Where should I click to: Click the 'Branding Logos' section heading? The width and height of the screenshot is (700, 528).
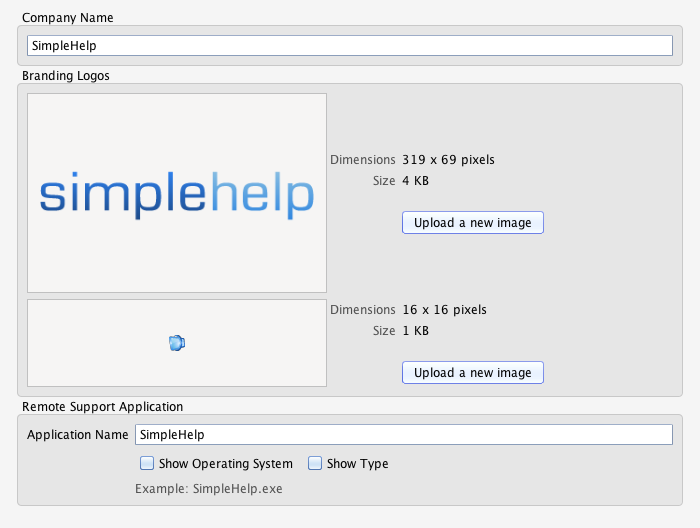click(66, 75)
